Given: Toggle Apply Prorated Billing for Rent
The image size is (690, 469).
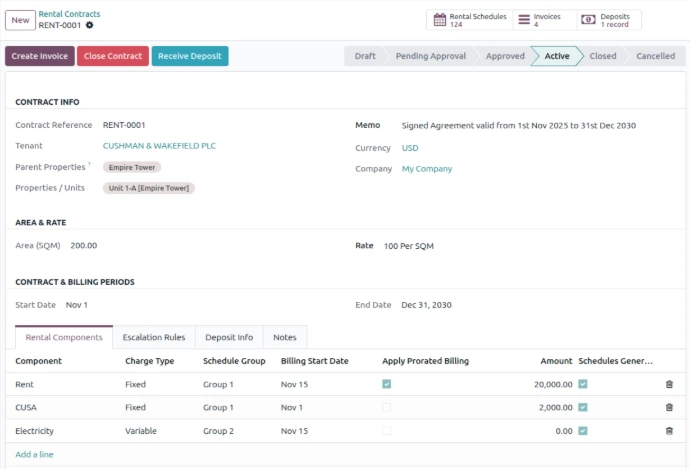Looking at the screenshot, I should tap(387, 384).
